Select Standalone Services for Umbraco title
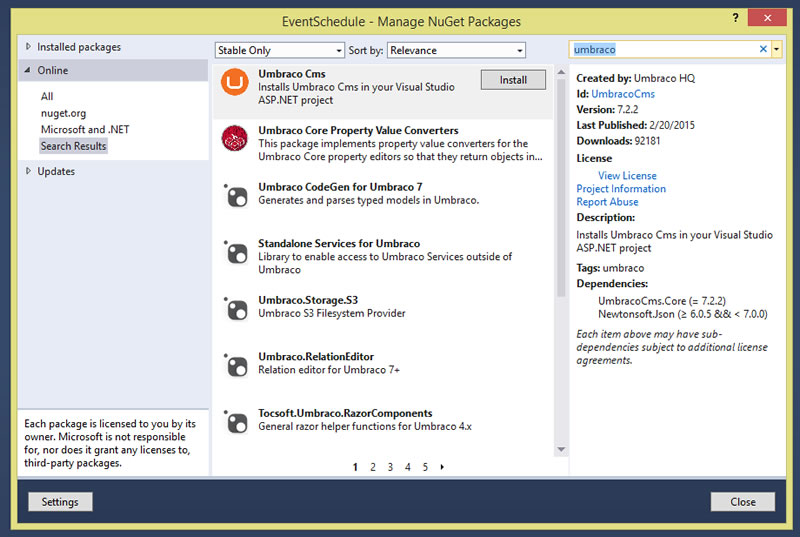This screenshot has width=800, height=537. 339,244
